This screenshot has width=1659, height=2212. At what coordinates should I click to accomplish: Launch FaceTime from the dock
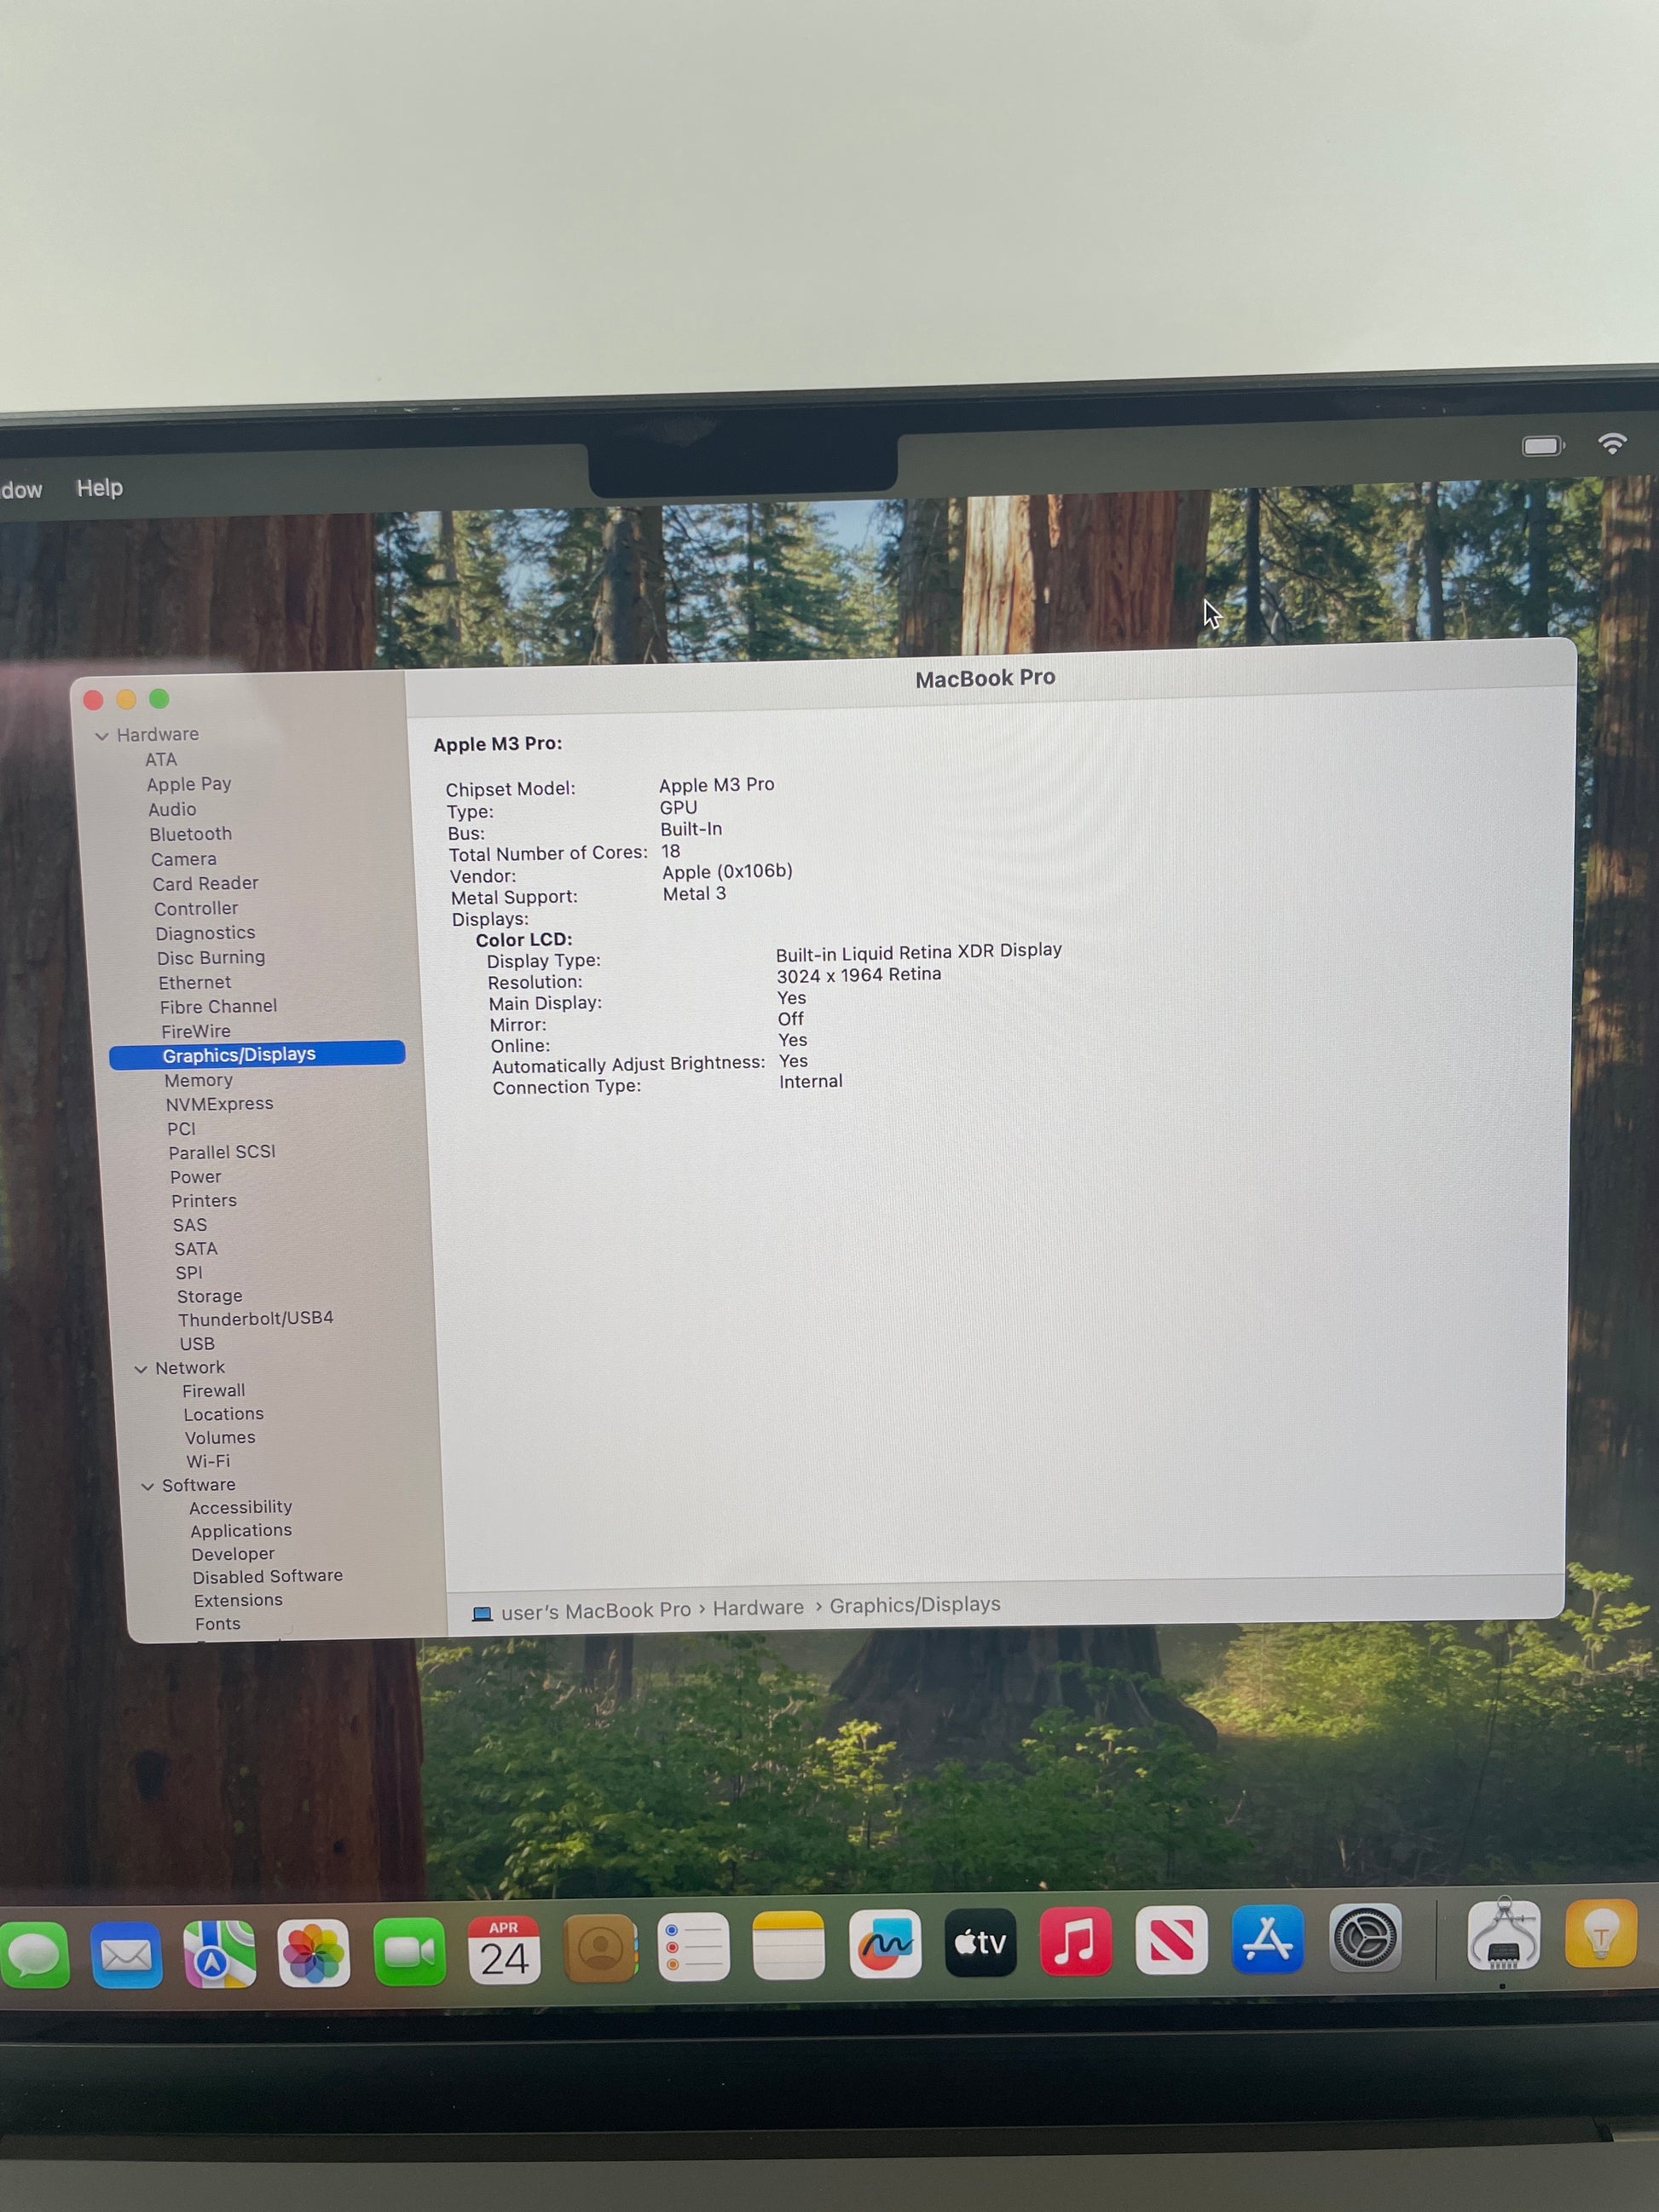click(x=409, y=1951)
